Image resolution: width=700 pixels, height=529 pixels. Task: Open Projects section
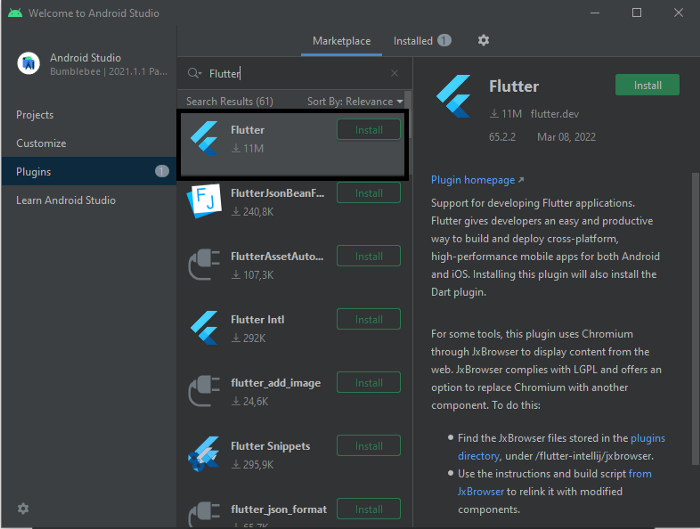[35, 115]
